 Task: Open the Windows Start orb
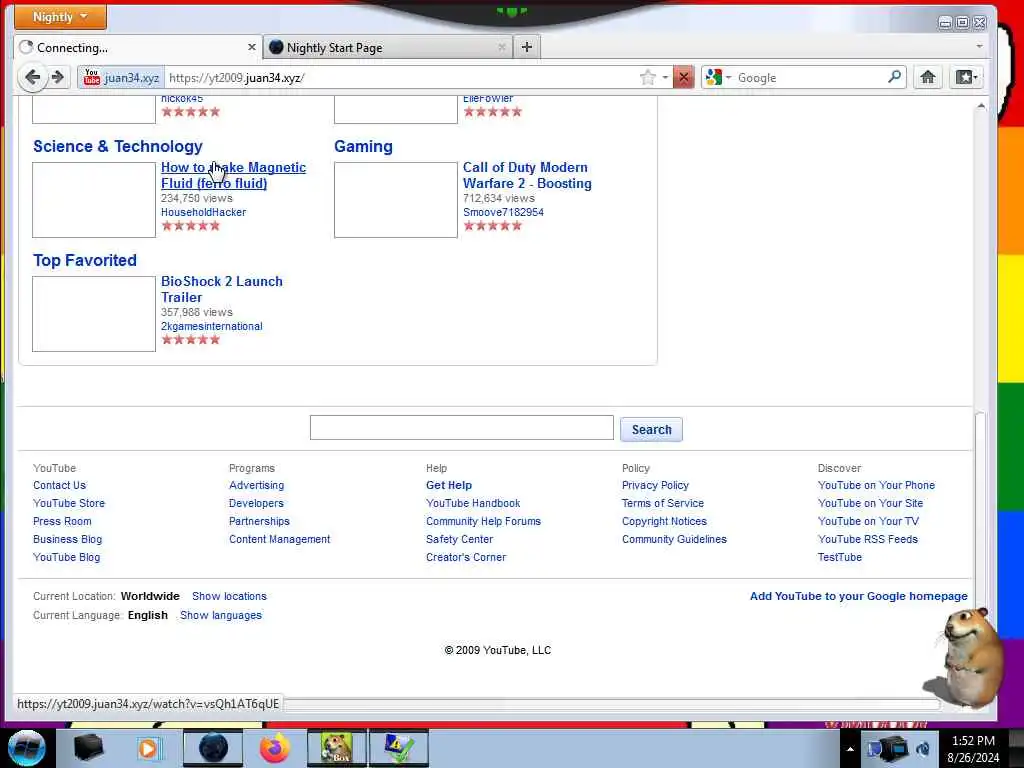[27, 747]
